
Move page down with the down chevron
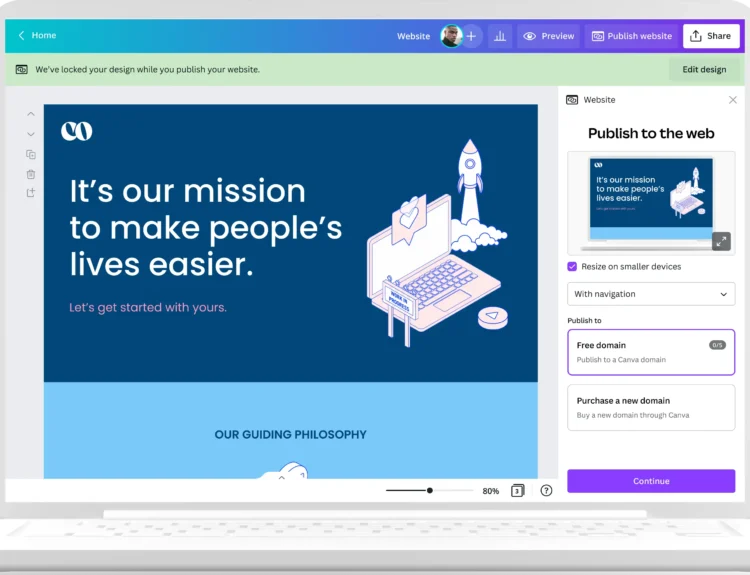[31, 134]
